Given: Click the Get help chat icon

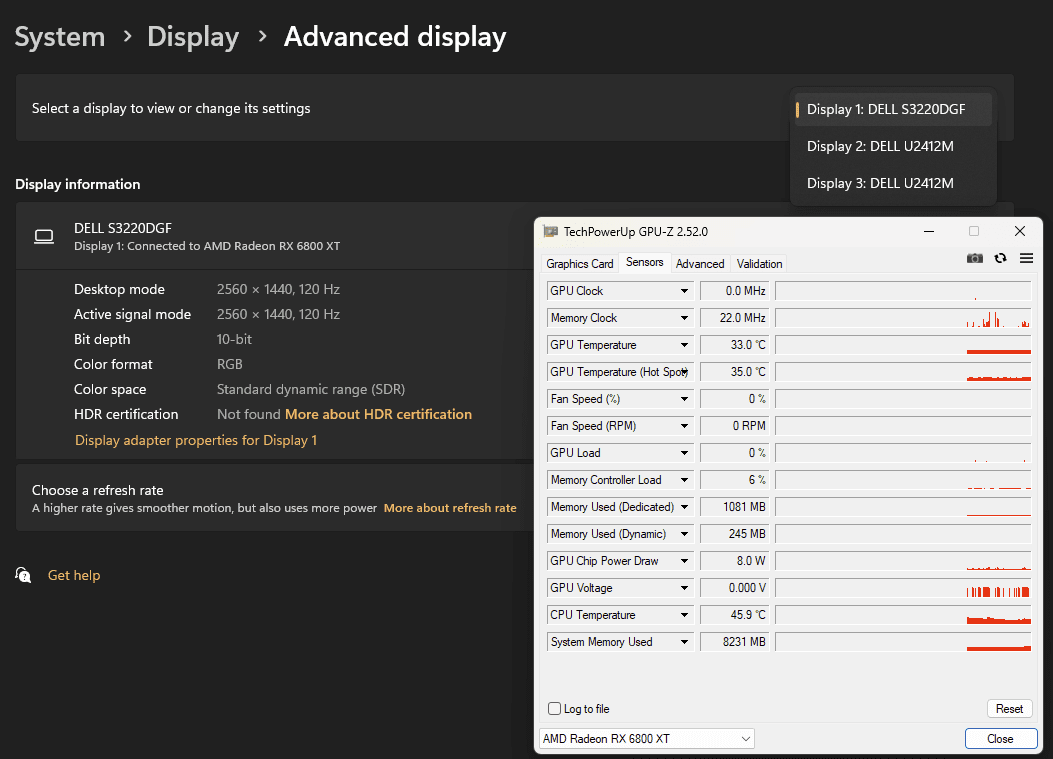Looking at the screenshot, I should (24, 575).
